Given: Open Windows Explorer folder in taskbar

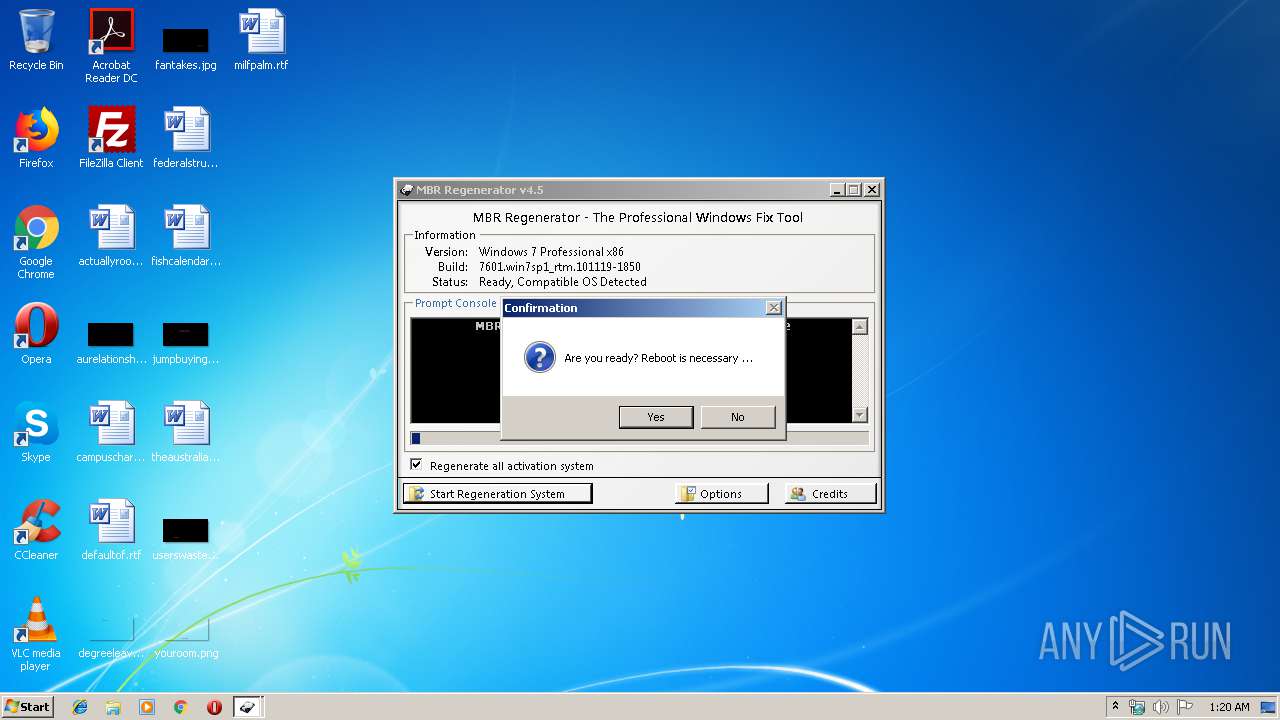Looking at the screenshot, I should coord(113,707).
